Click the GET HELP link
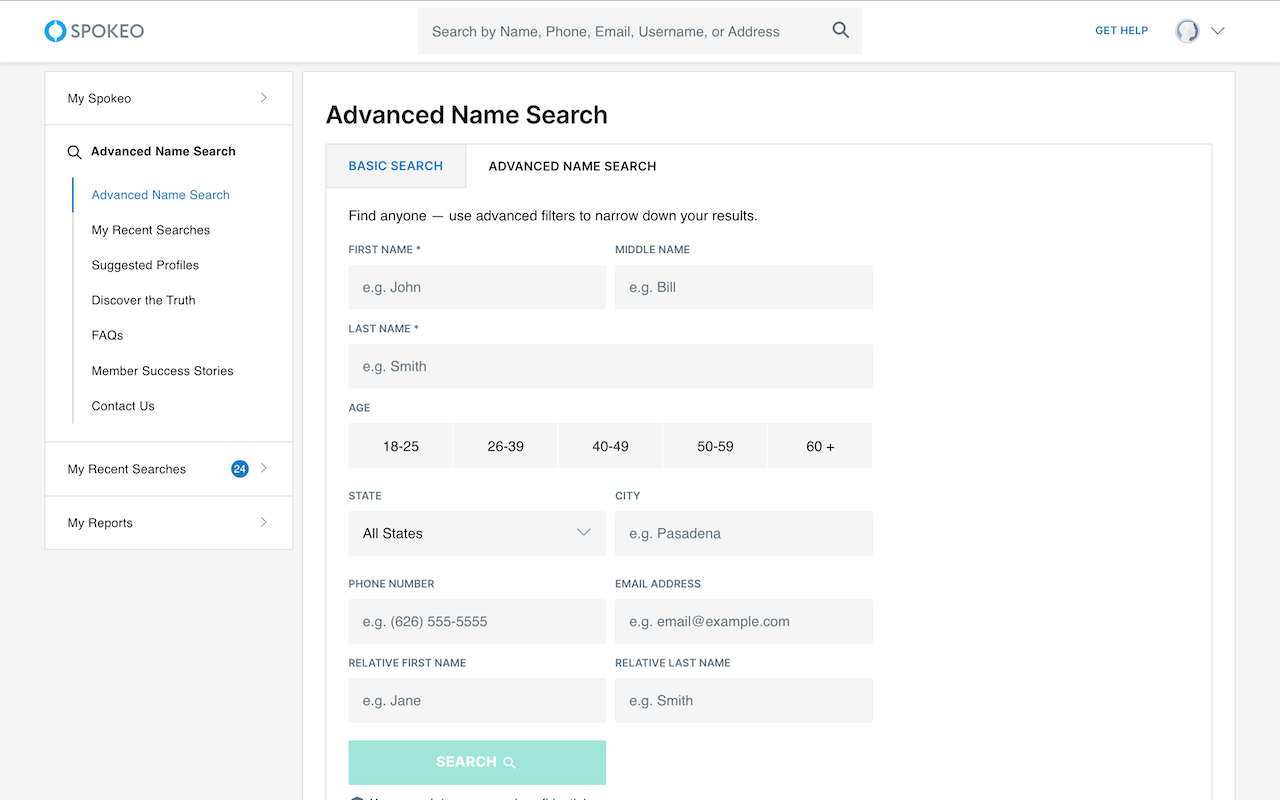Image resolution: width=1280 pixels, height=800 pixels. click(1121, 30)
